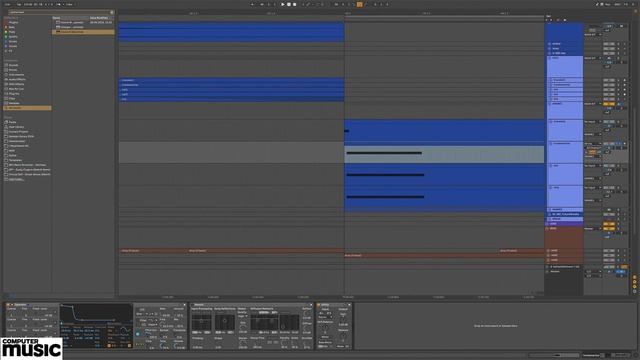Toggle the MIDI map mode switch
This screenshot has width=640, height=360.
click(618, 4)
